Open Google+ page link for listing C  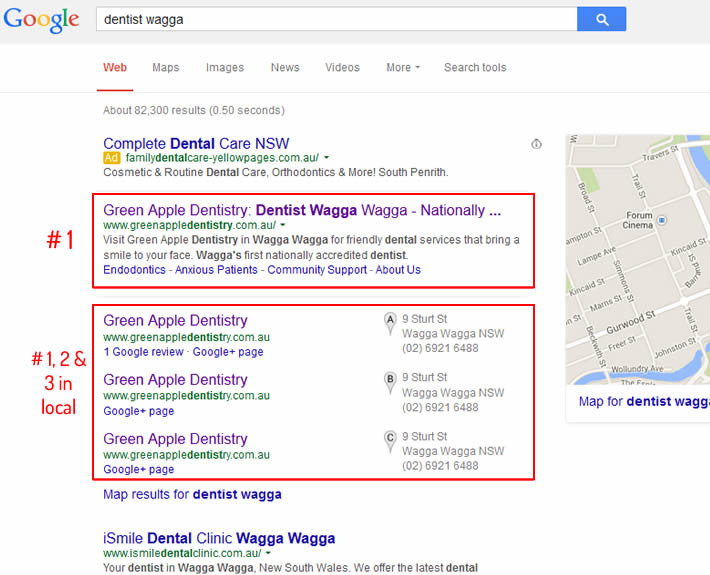tap(139, 469)
